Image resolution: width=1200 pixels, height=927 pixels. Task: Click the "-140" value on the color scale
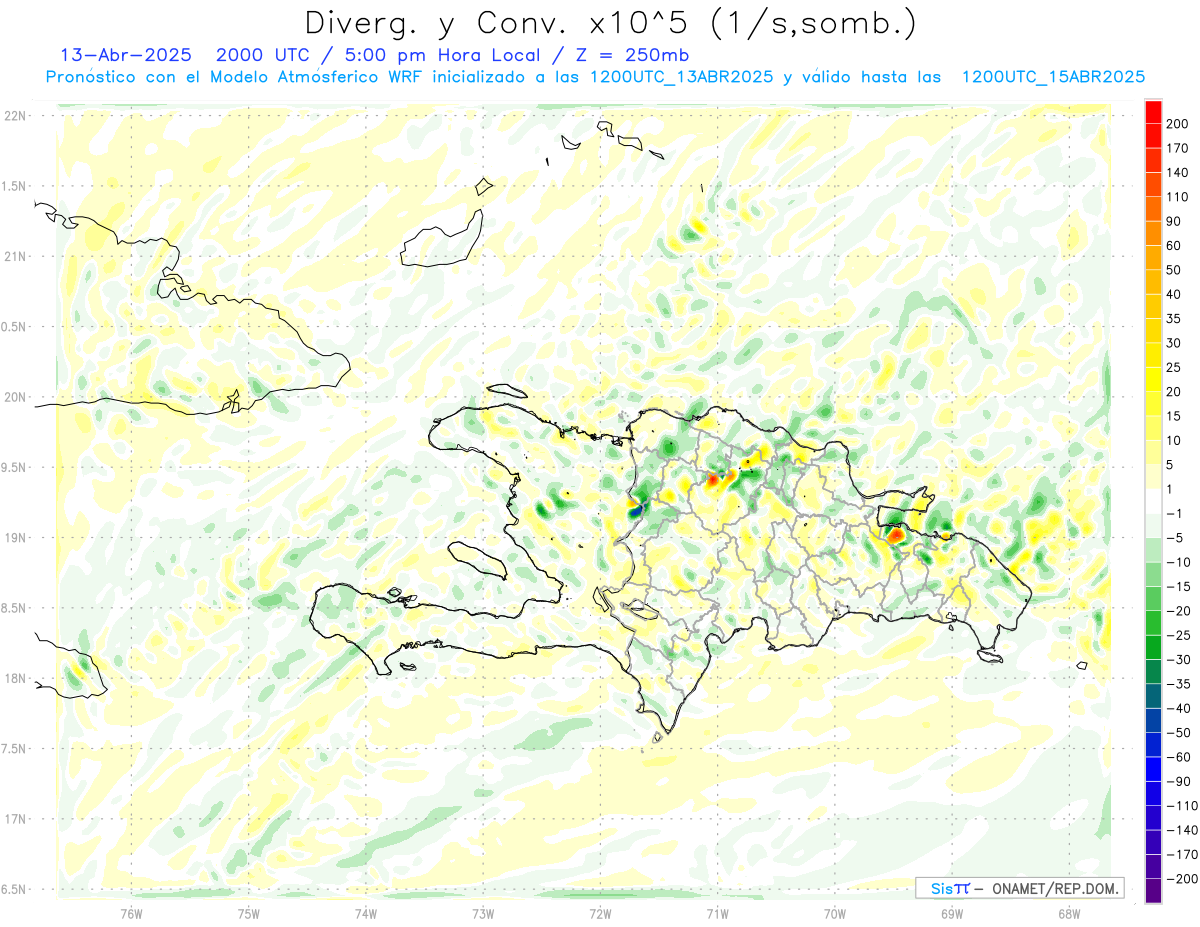pyautogui.click(x=1183, y=830)
